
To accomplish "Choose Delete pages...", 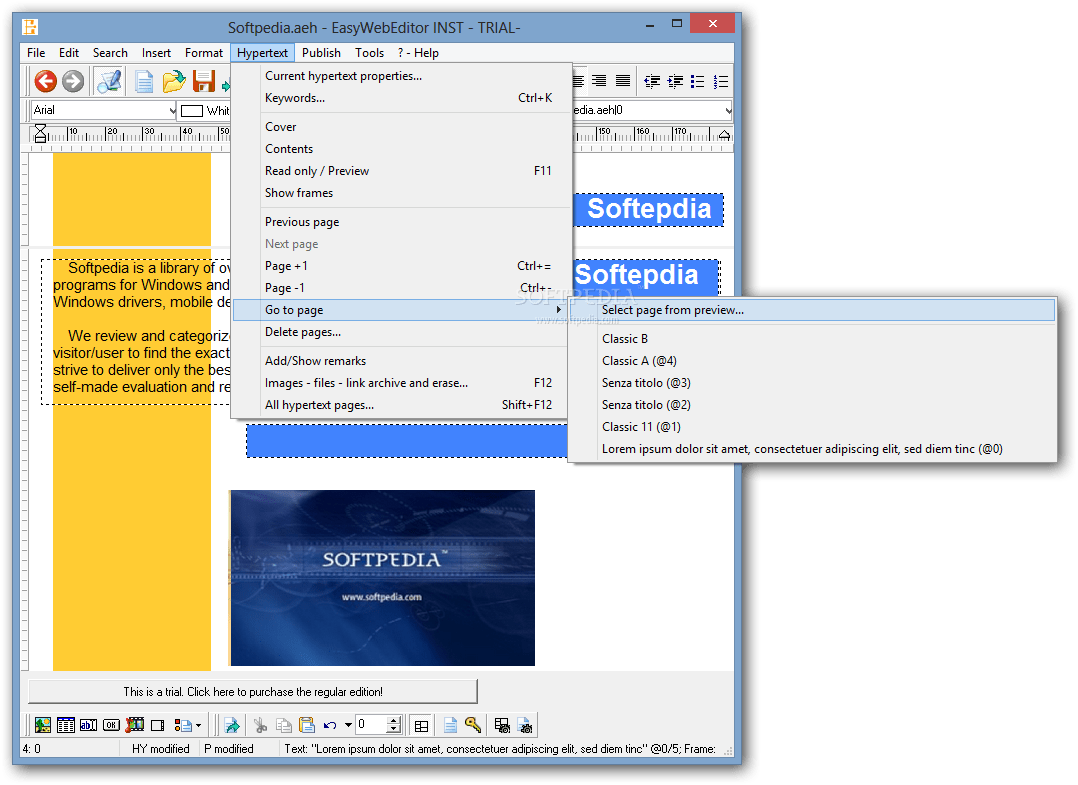I will pyautogui.click(x=400, y=332).
